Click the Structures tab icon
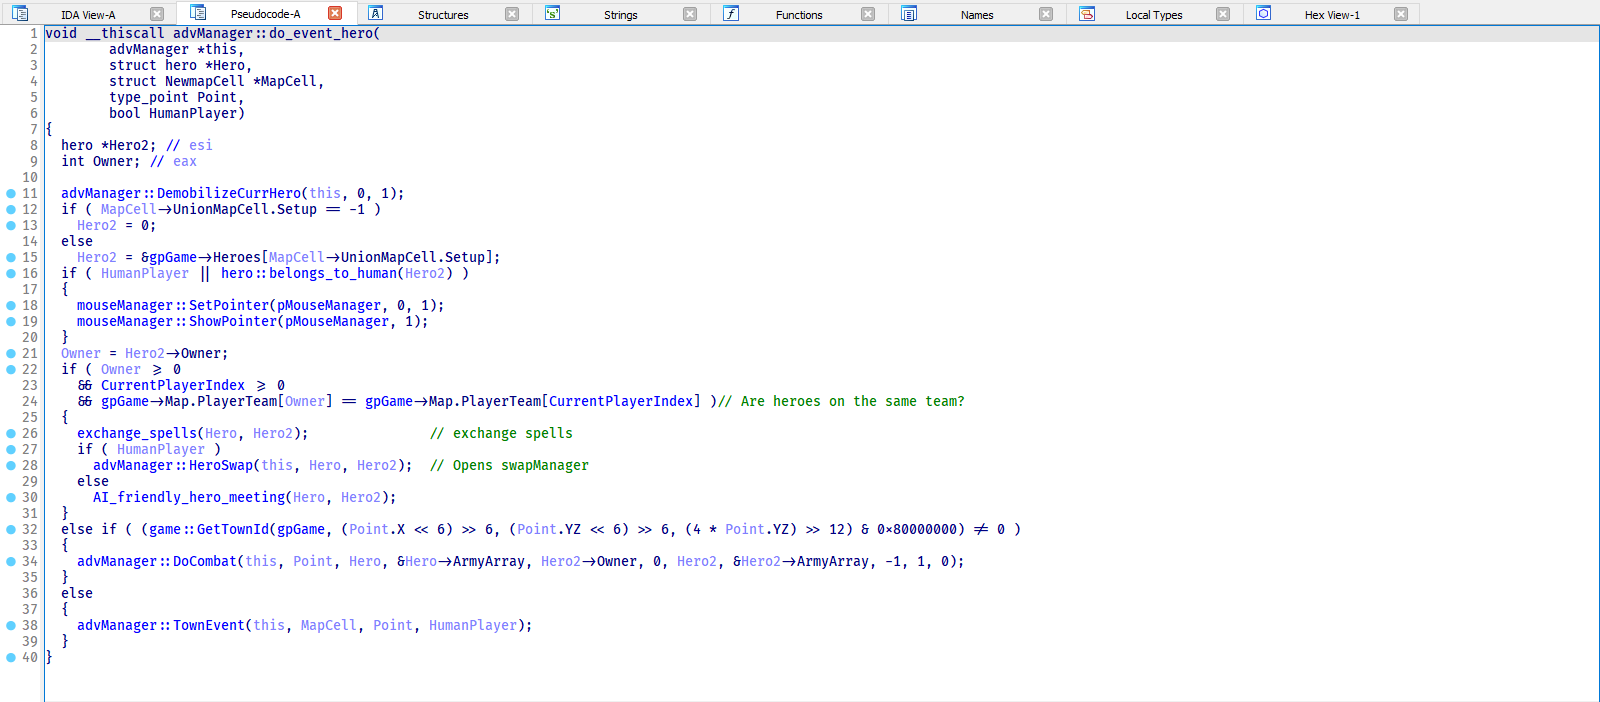 tap(376, 13)
